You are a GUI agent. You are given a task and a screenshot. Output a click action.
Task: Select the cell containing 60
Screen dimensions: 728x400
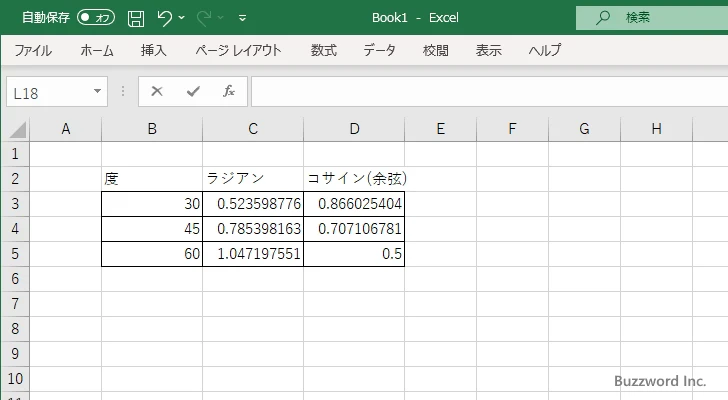152,254
